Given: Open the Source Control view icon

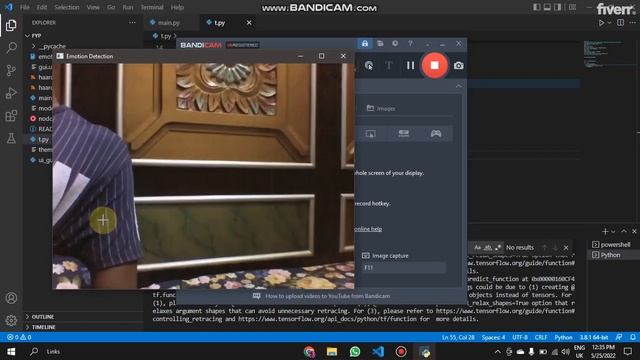Looking at the screenshot, I should 11,71.
